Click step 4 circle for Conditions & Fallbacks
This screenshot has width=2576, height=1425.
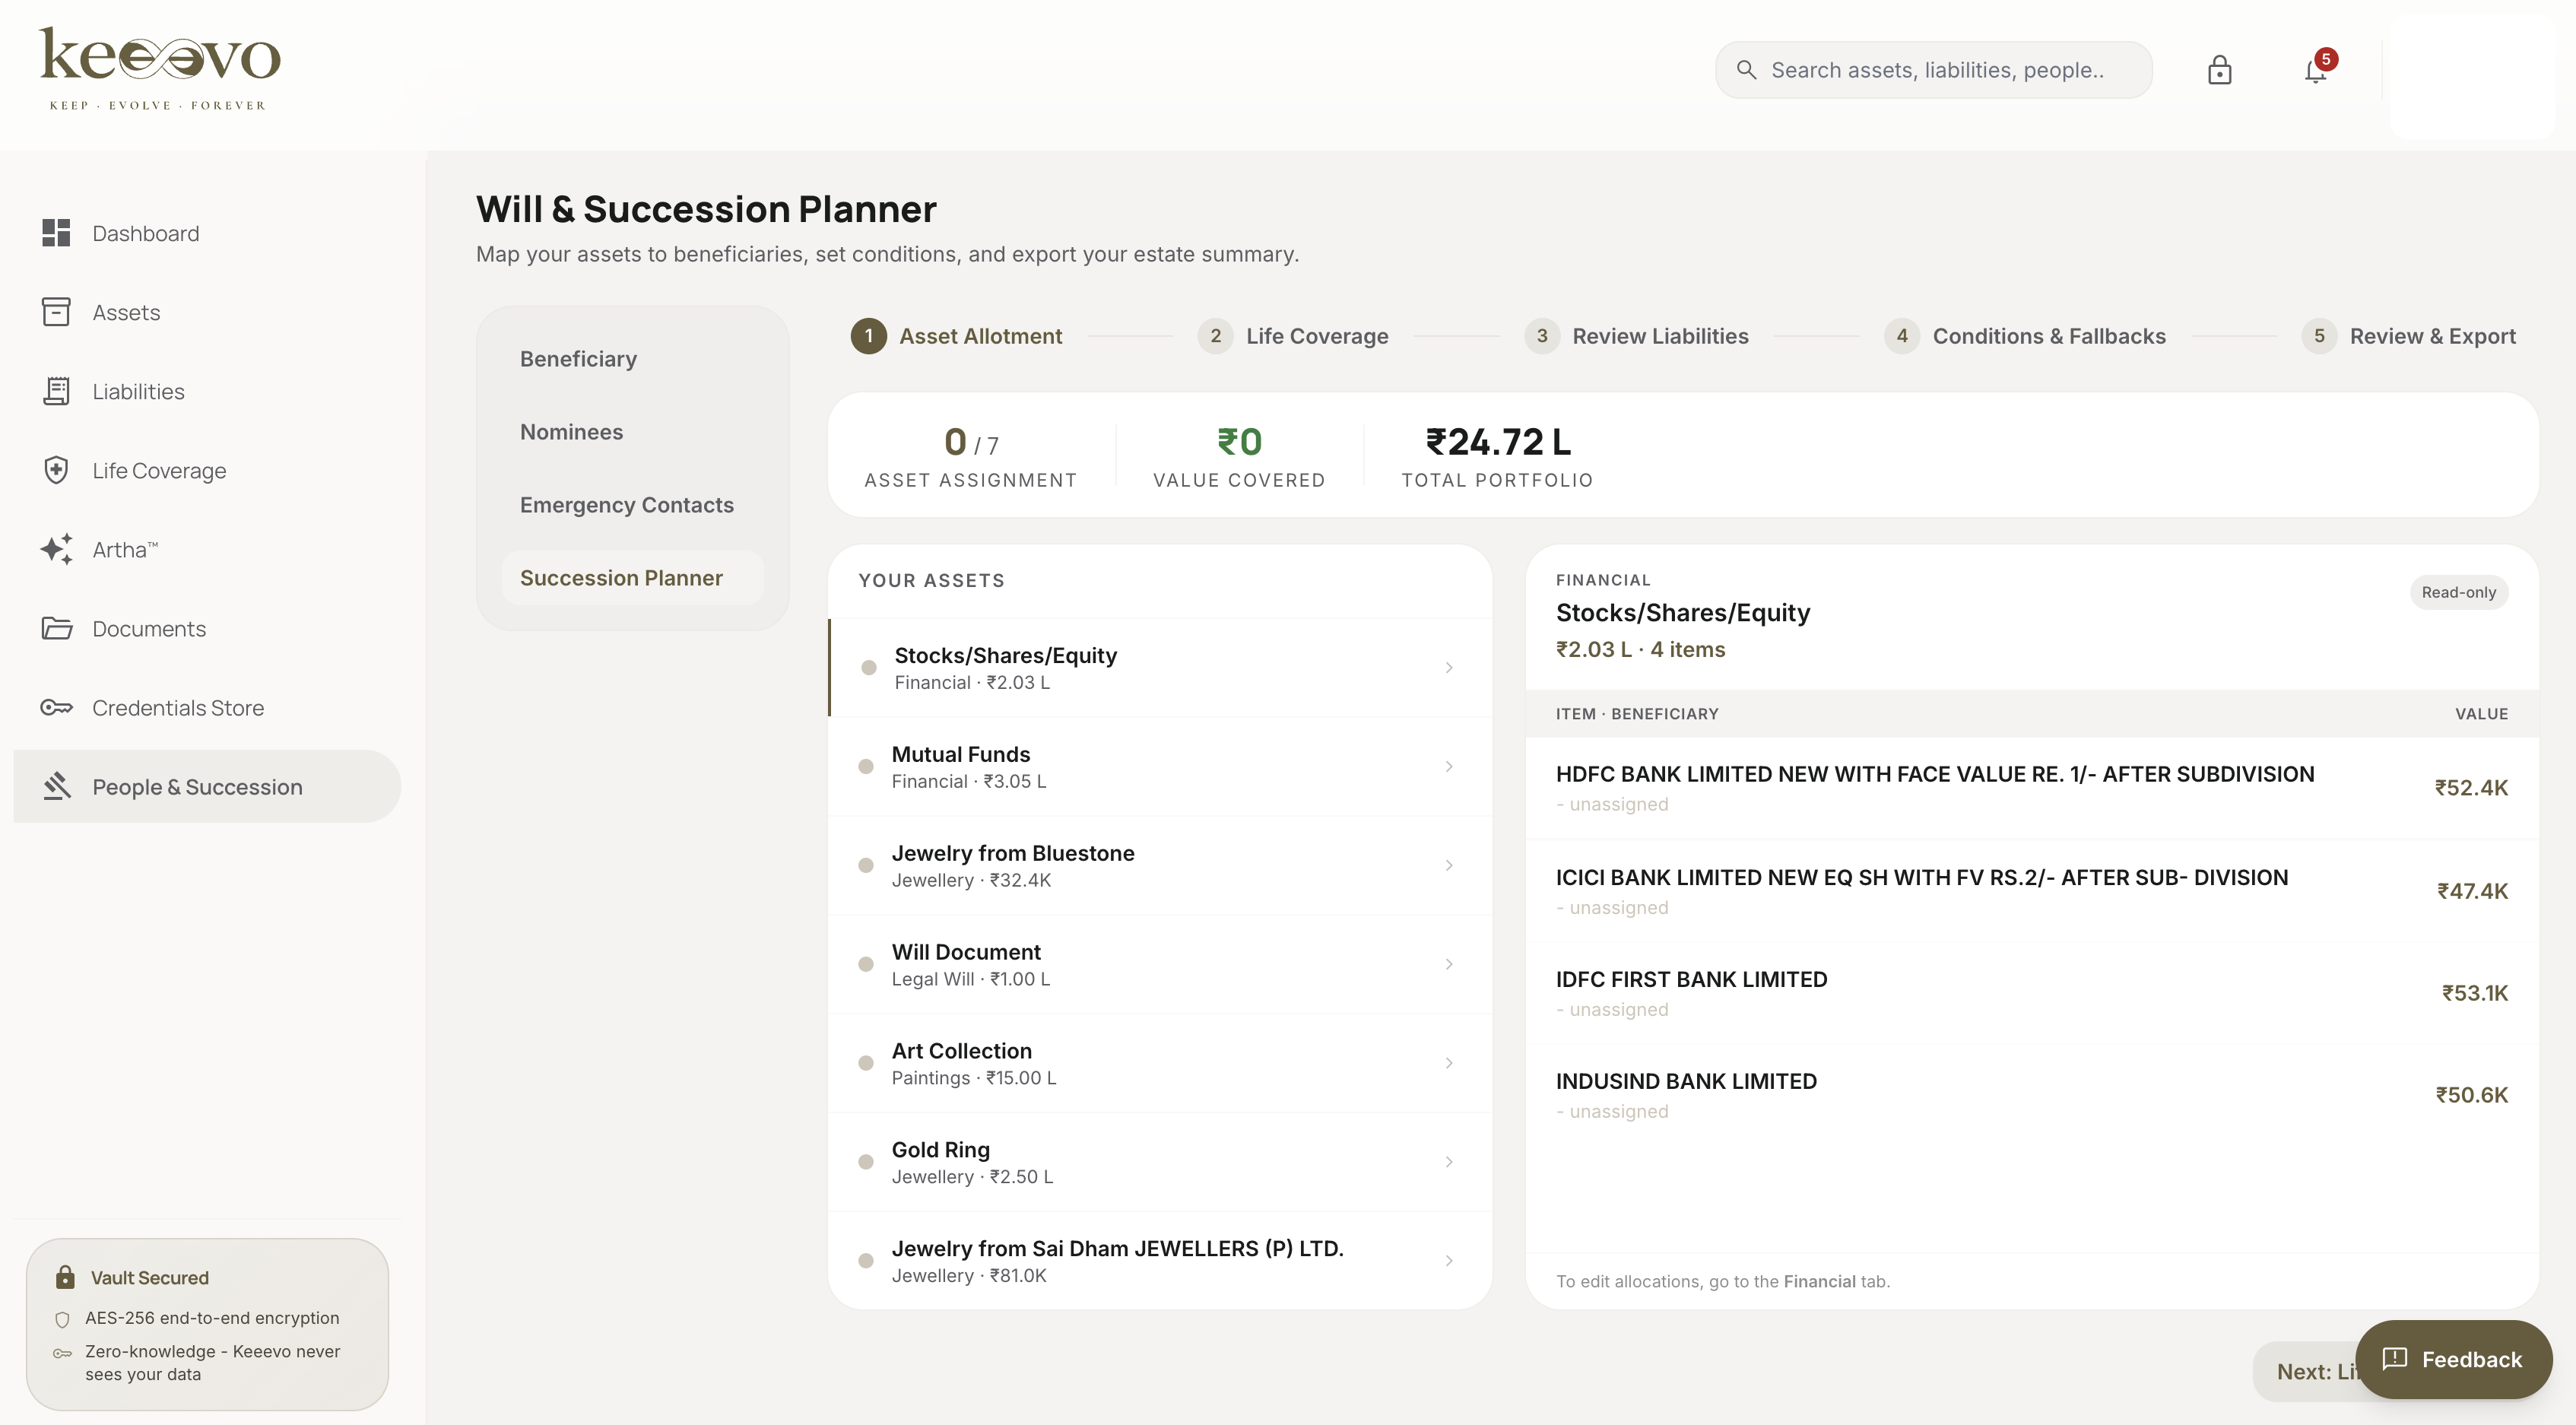coord(1902,336)
